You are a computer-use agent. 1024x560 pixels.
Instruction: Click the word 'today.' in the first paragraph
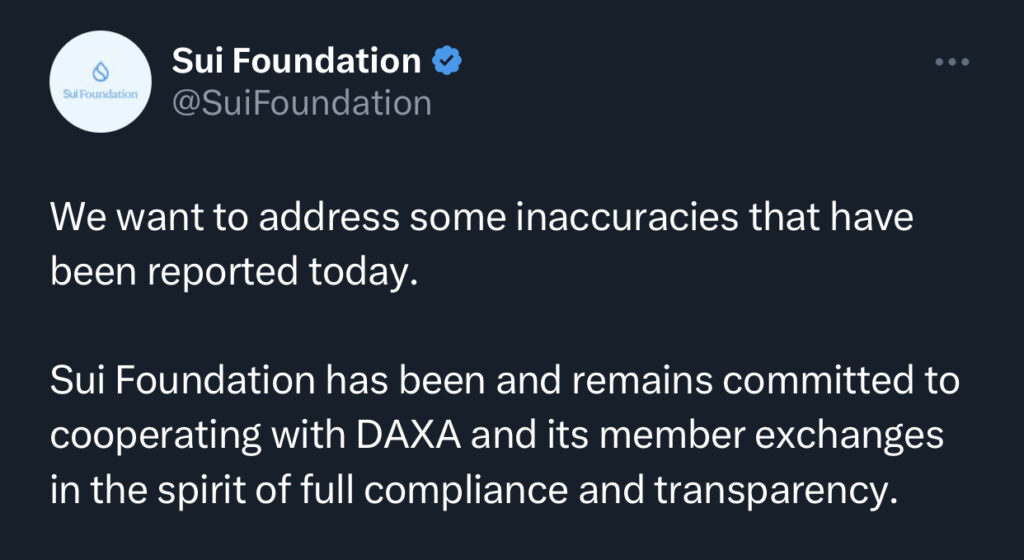[x=363, y=272]
